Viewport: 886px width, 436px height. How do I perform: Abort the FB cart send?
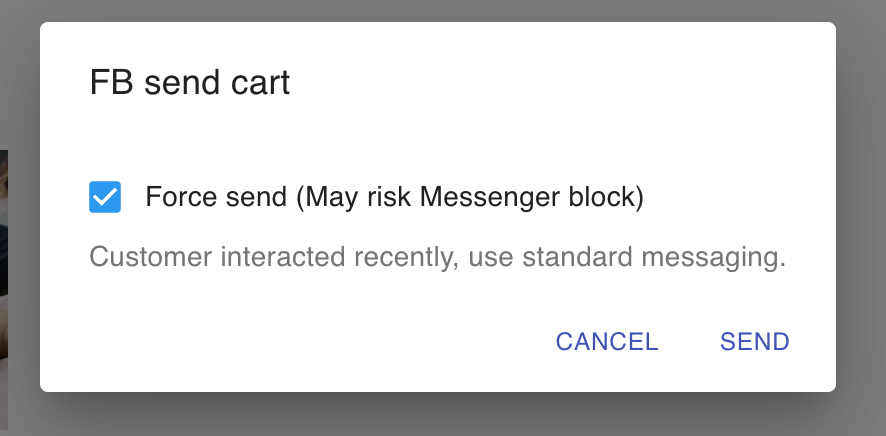[607, 342]
